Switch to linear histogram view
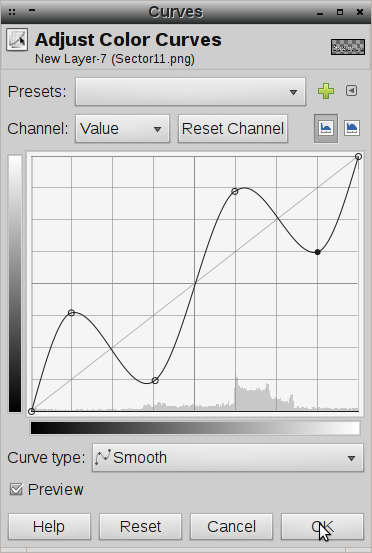Image resolution: width=372 pixels, height=553 pixels. tap(326, 128)
